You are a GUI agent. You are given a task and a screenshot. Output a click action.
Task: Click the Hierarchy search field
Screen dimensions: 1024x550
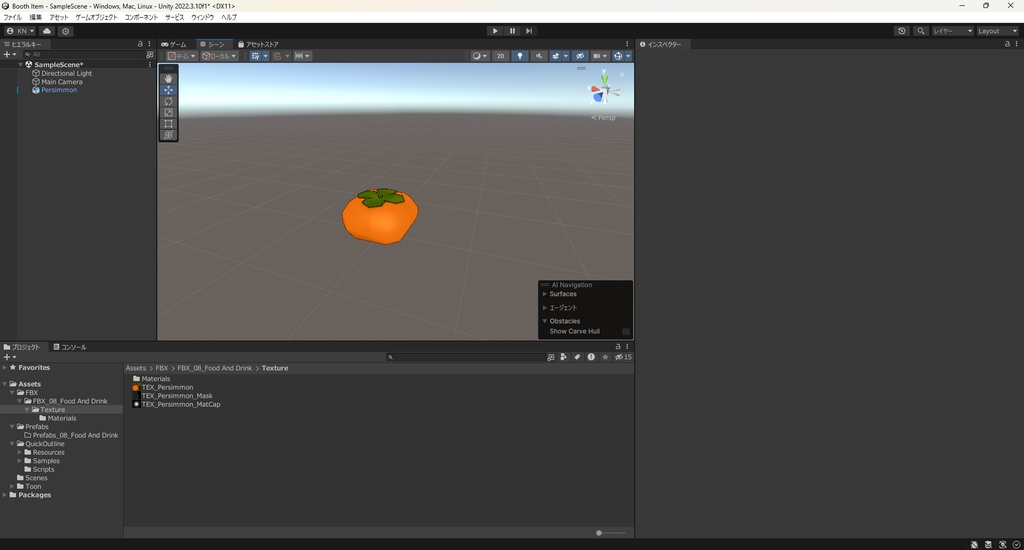[83, 55]
